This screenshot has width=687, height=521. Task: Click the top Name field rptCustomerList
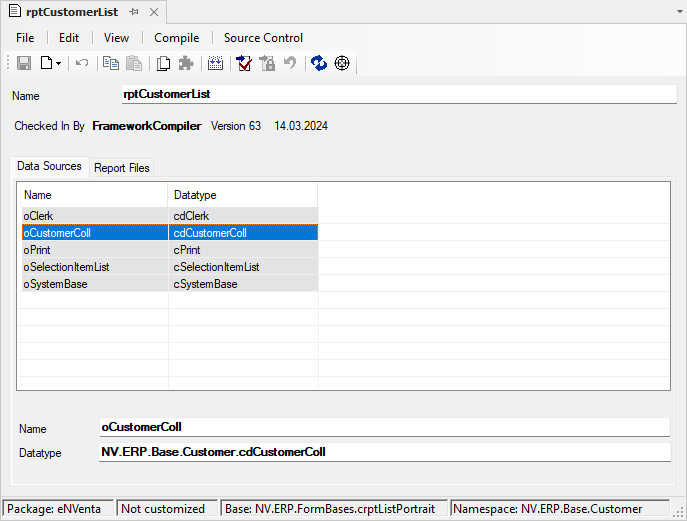coord(399,94)
